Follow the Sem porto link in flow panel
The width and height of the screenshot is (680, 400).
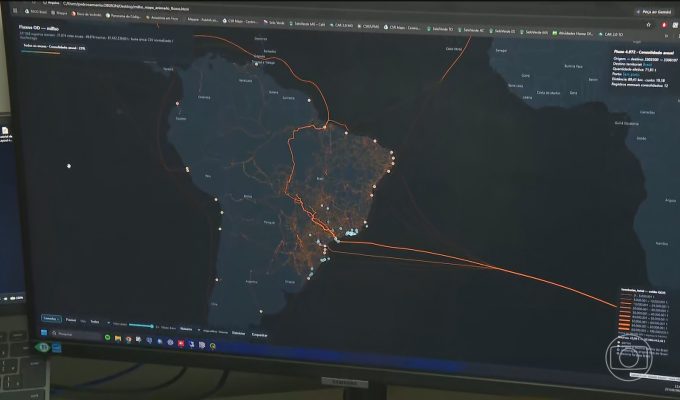(x=631, y=74)
